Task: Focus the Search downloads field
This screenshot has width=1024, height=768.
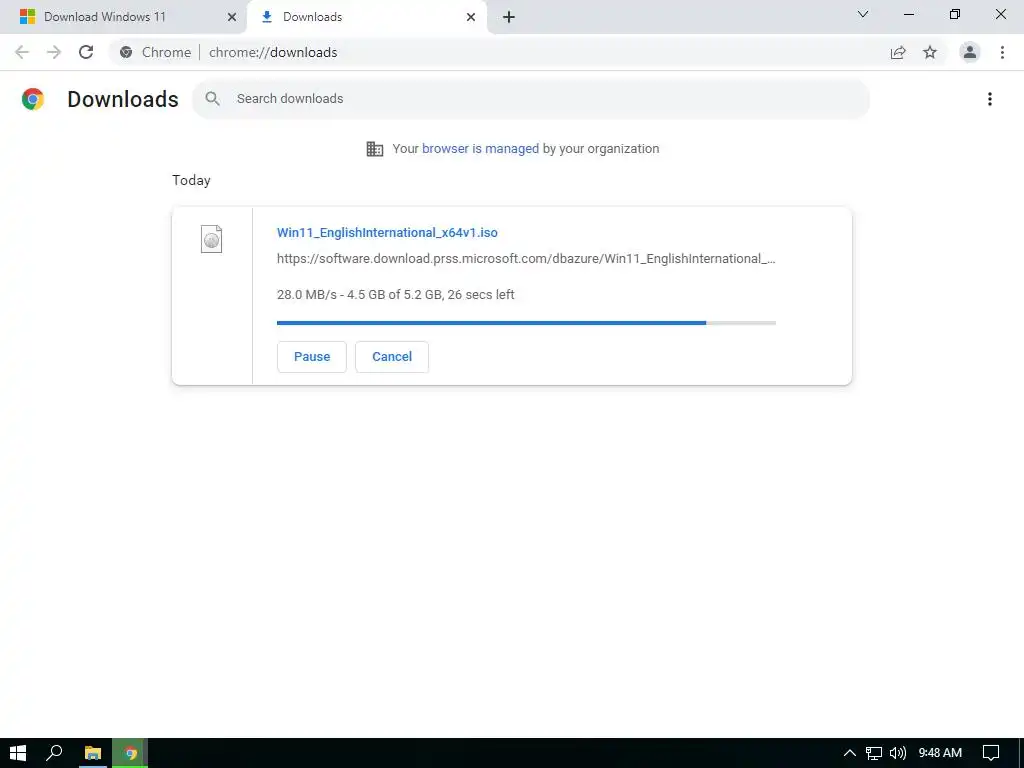Action: point(530,99)
